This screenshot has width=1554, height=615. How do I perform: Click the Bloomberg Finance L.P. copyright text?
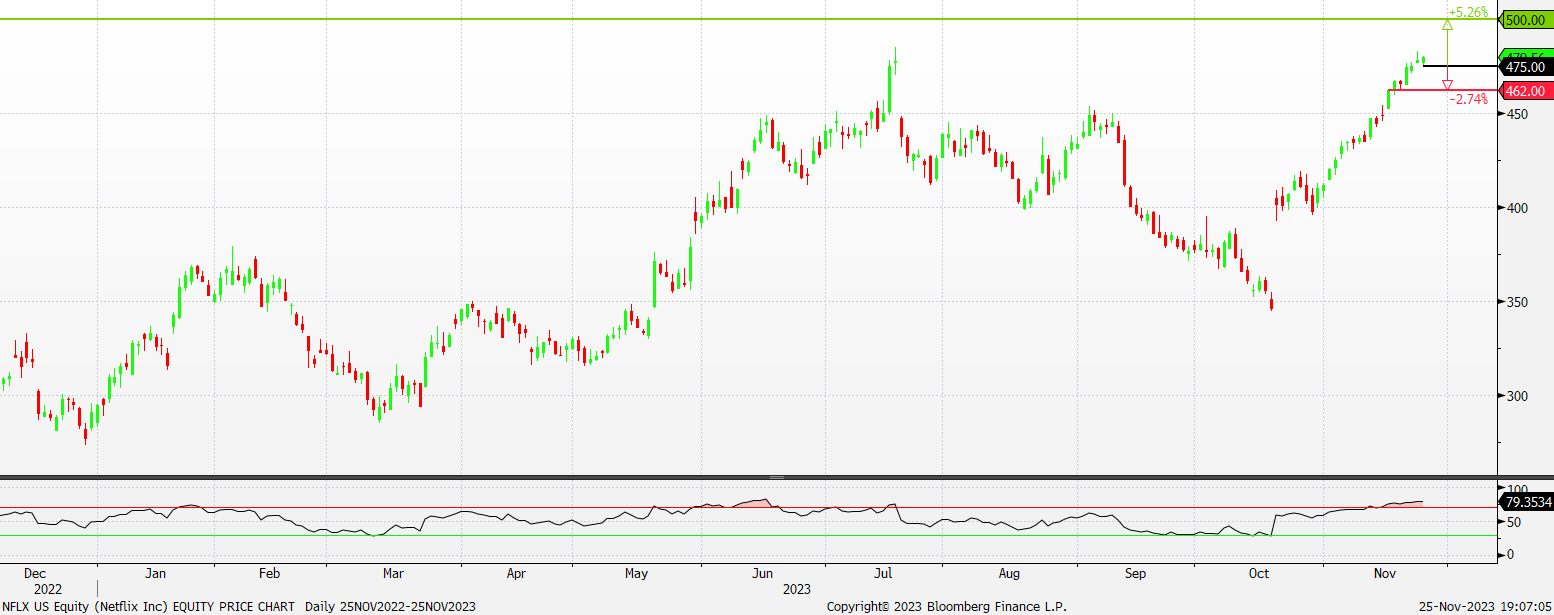coord(946,606)
